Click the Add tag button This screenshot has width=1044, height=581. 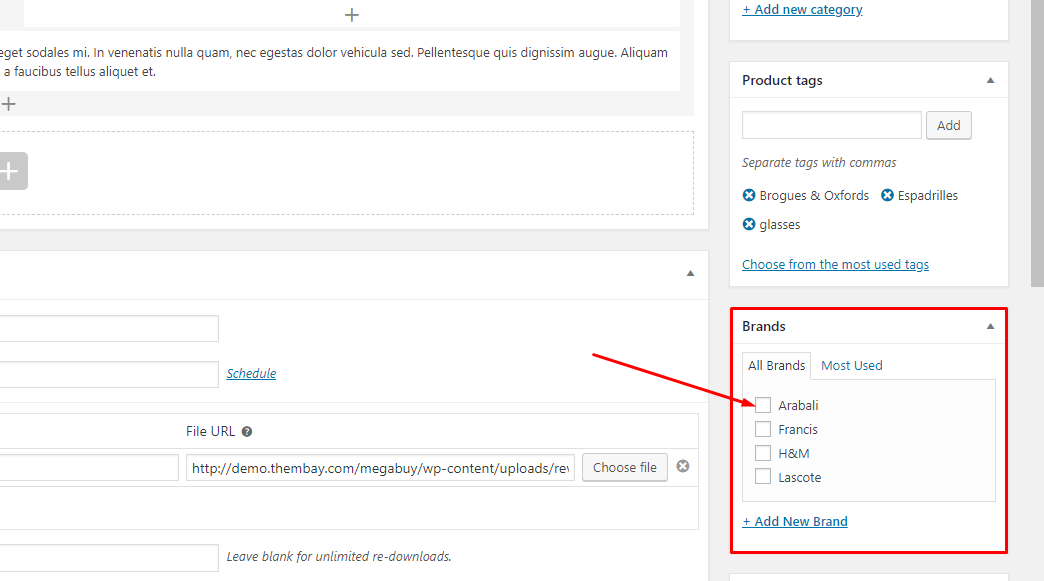949,125
